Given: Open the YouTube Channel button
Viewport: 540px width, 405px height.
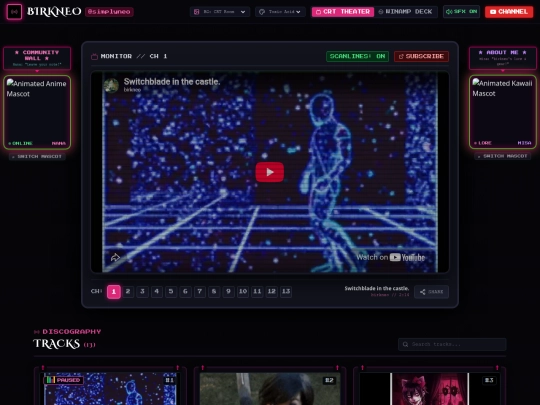Looking at the screenshot, I should click(x=509, y=12).
